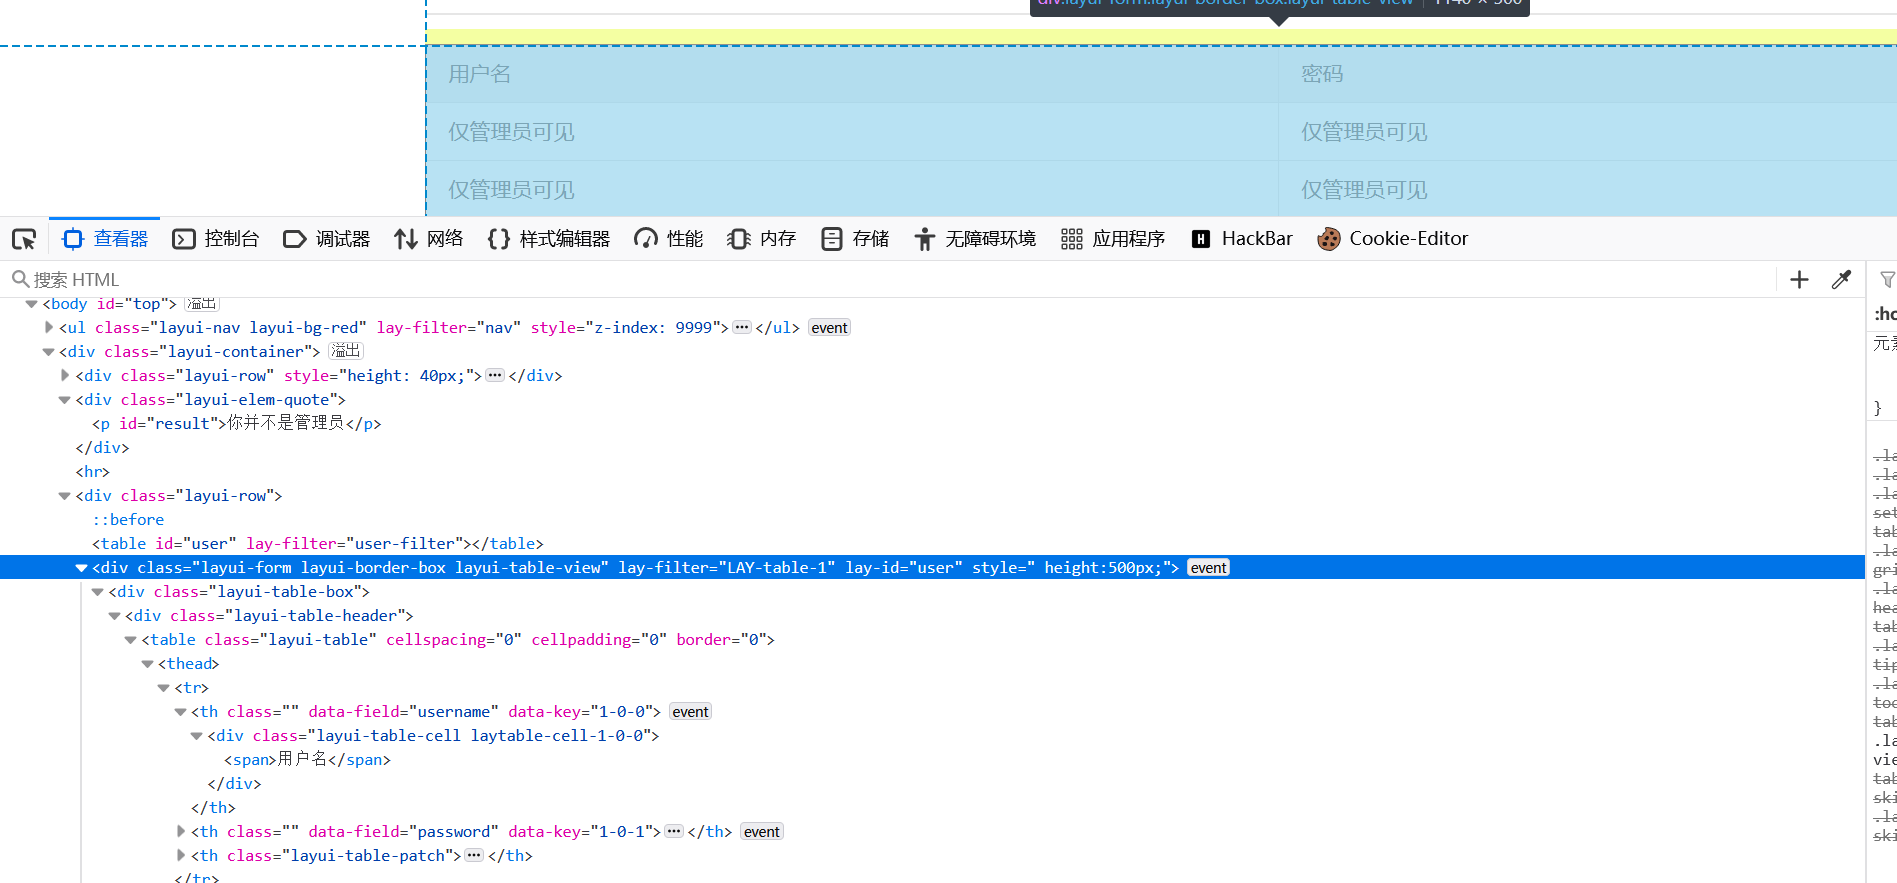The image size is (1897, 883).
Task: Collapse the div layui-container node
Action: [48, 352]
